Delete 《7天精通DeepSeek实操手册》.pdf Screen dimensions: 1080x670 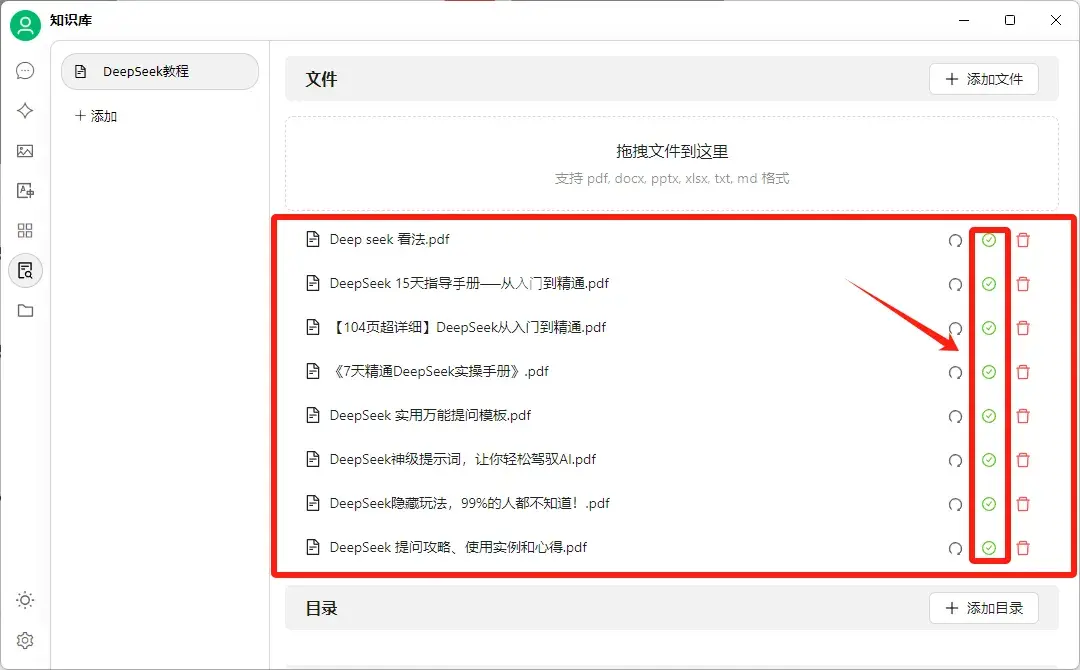pos(1024,373)
